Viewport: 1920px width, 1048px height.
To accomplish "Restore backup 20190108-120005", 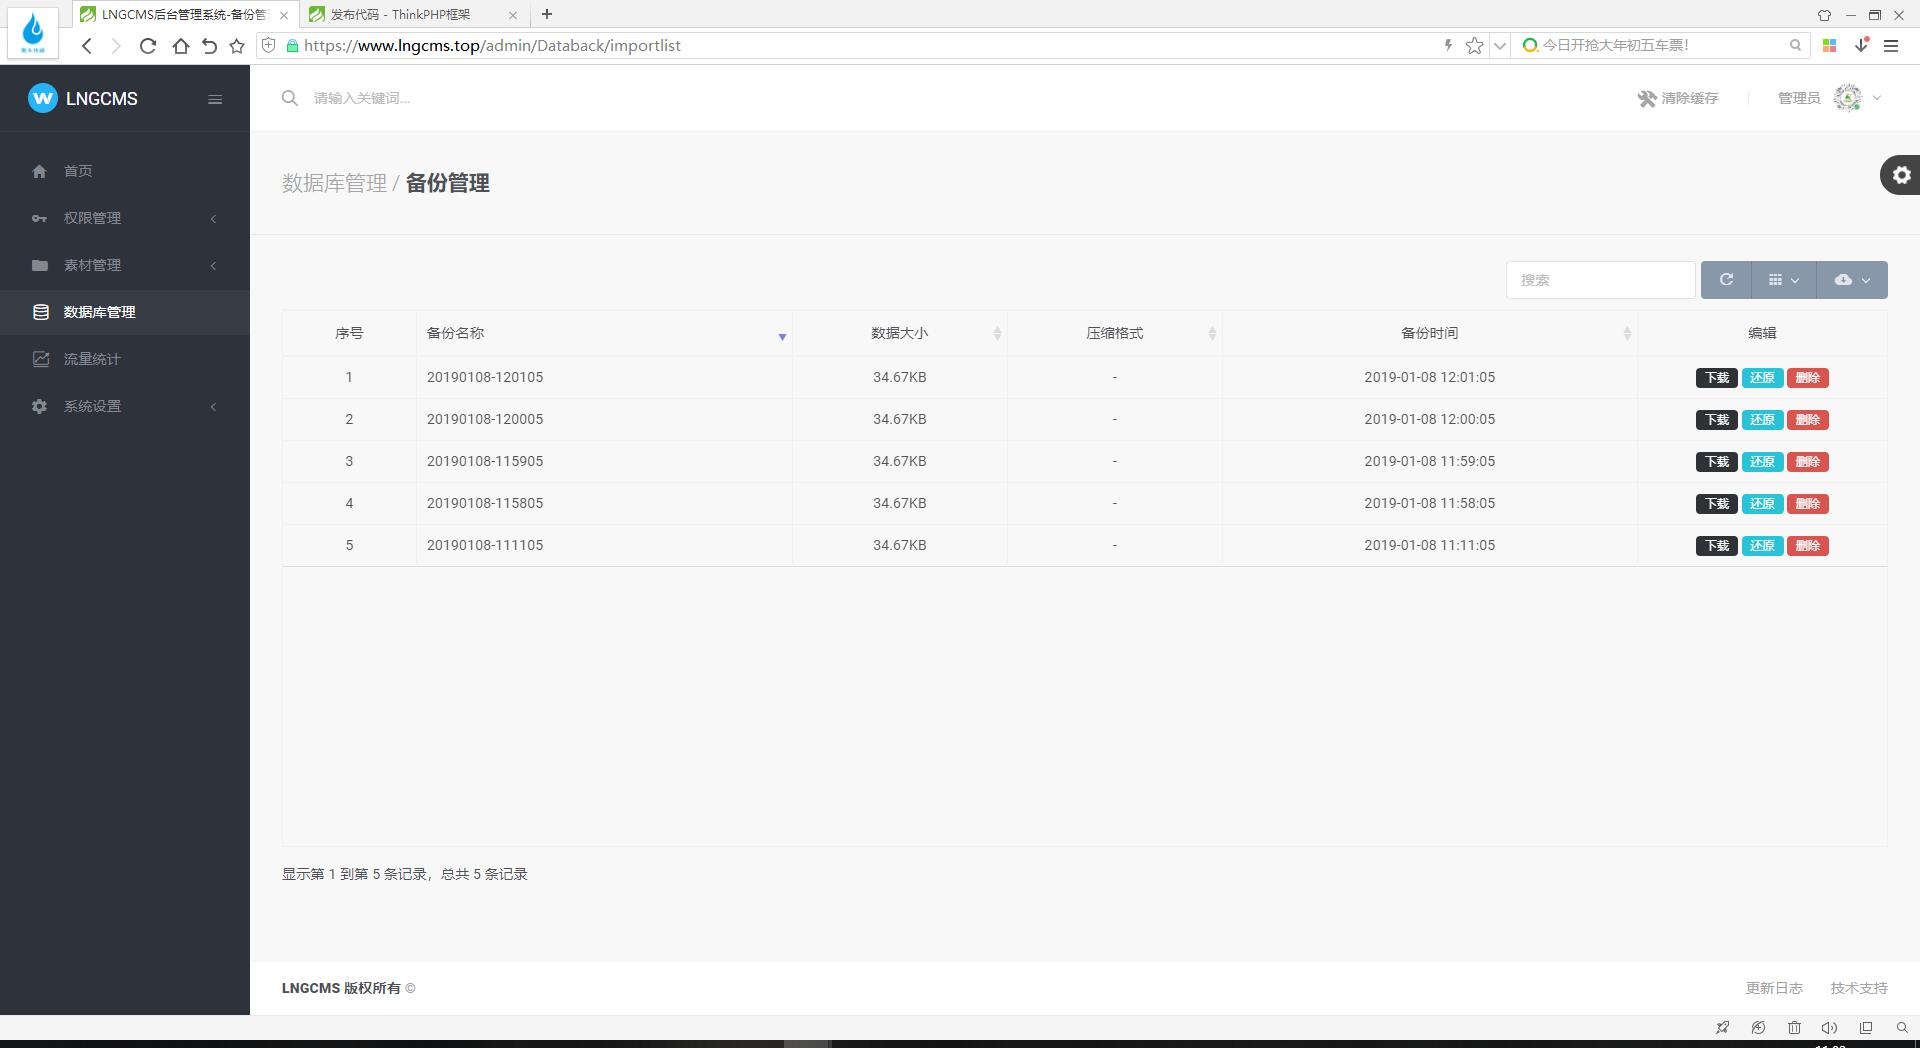I will pyautogui.click(x=1761, y=420).
